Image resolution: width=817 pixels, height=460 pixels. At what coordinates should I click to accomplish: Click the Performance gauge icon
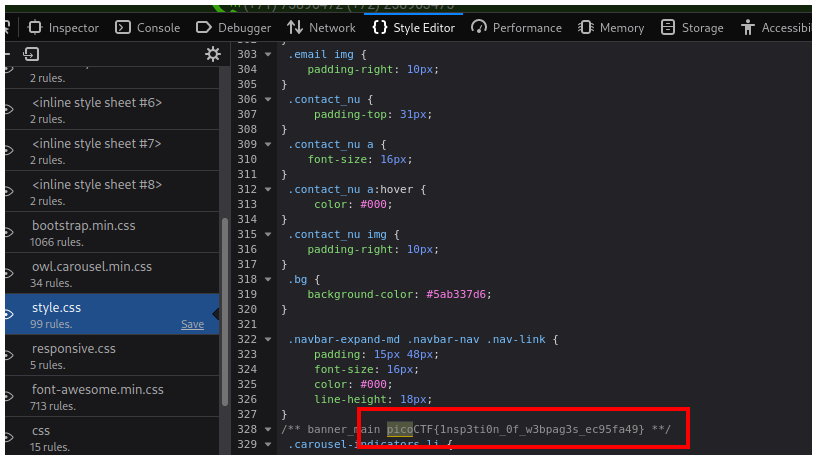pos(479,27)
